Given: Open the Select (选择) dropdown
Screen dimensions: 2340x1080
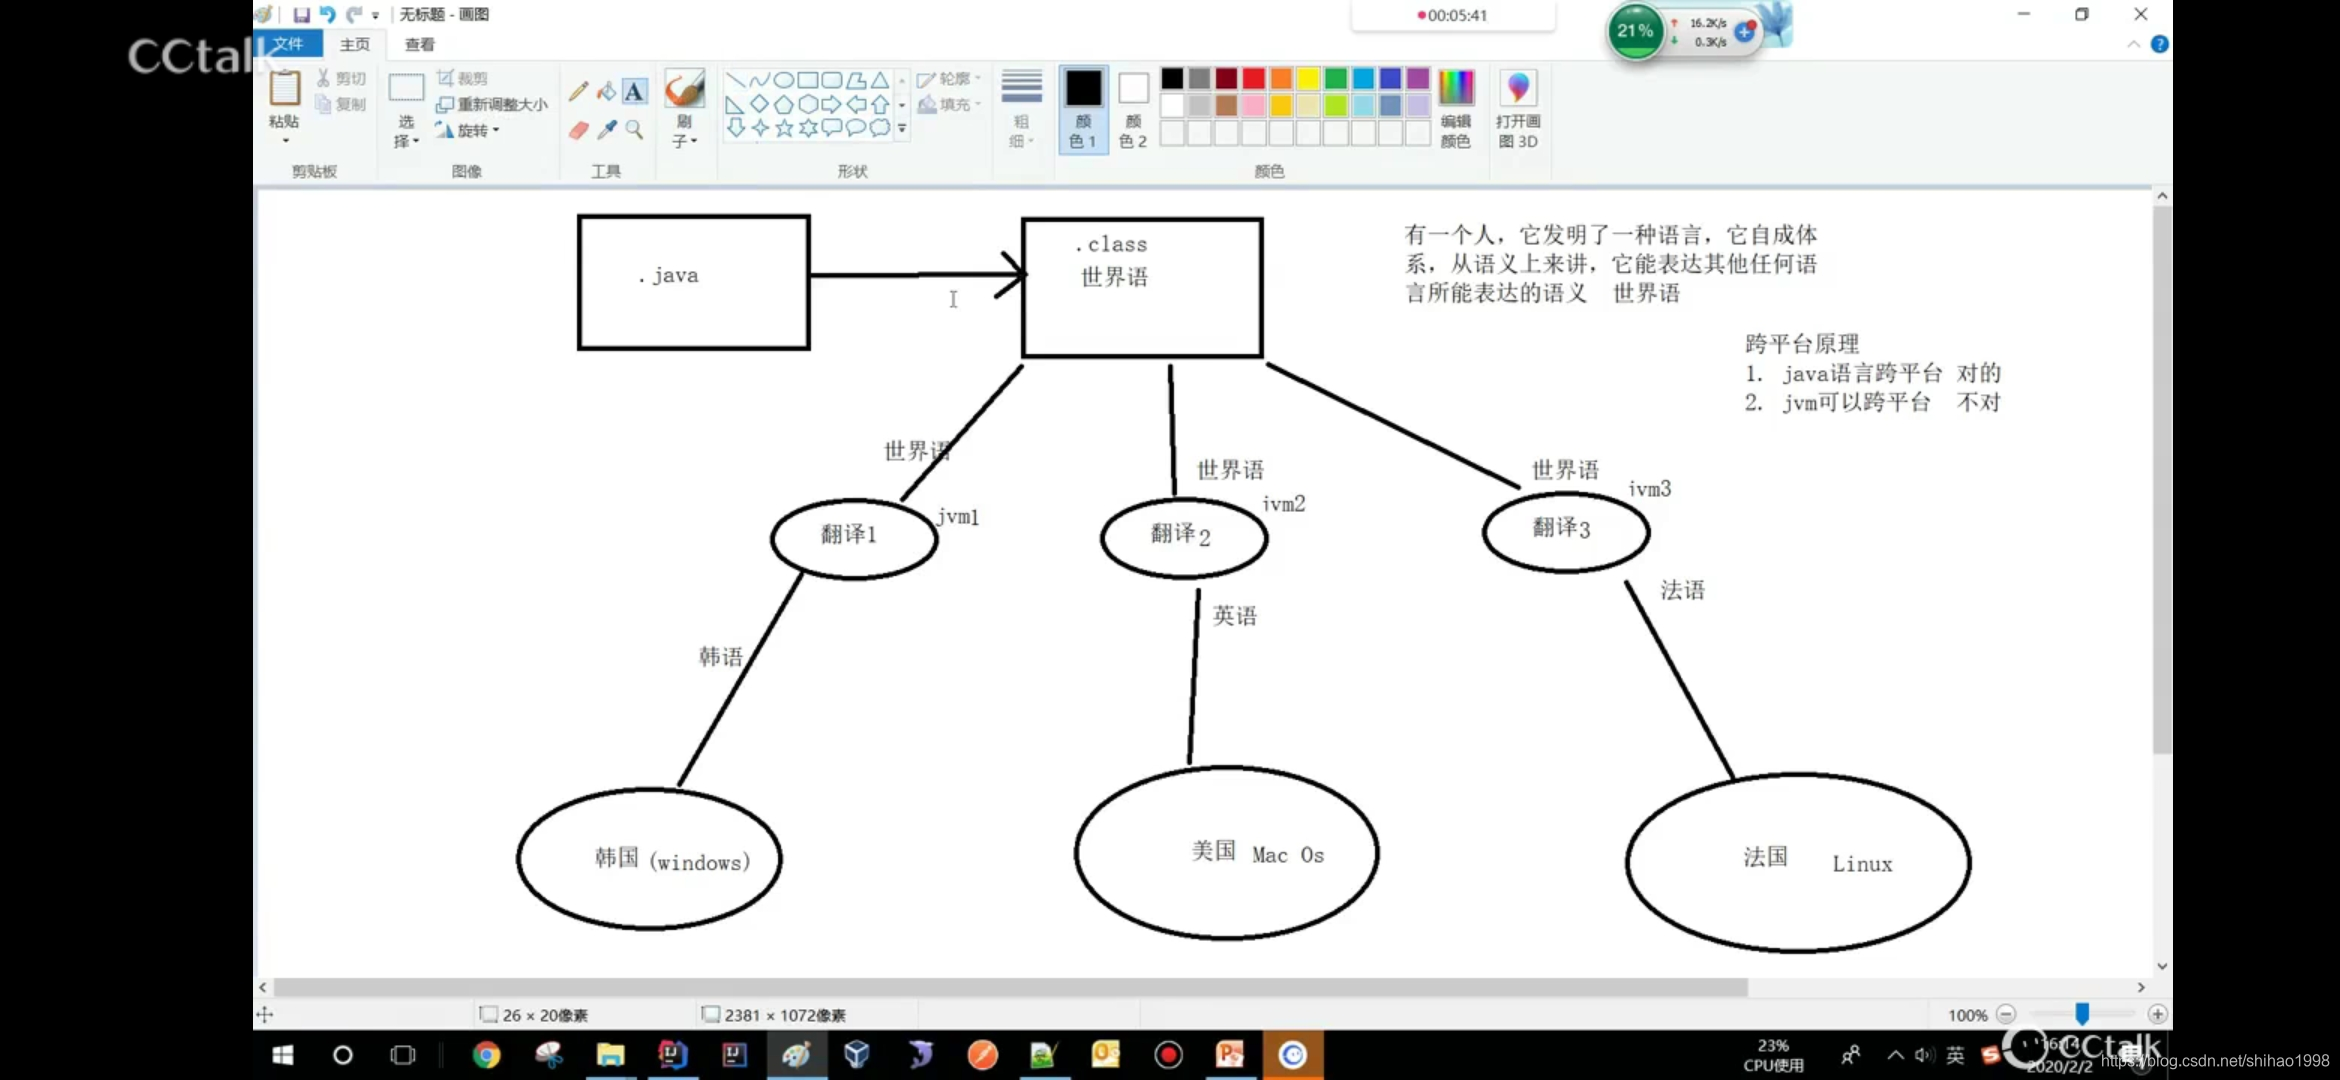Looking at the screenshot, I should pyautogui.click(x=406, y=132).
